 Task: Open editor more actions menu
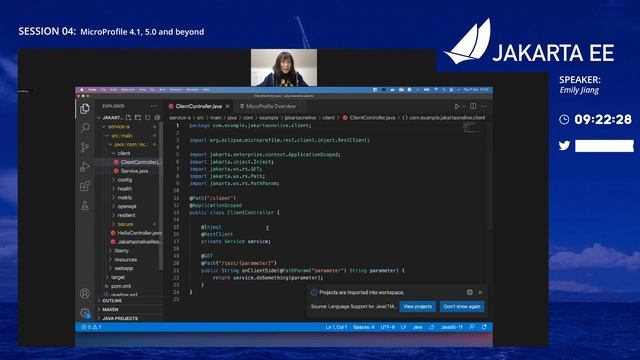coord(484,106)
